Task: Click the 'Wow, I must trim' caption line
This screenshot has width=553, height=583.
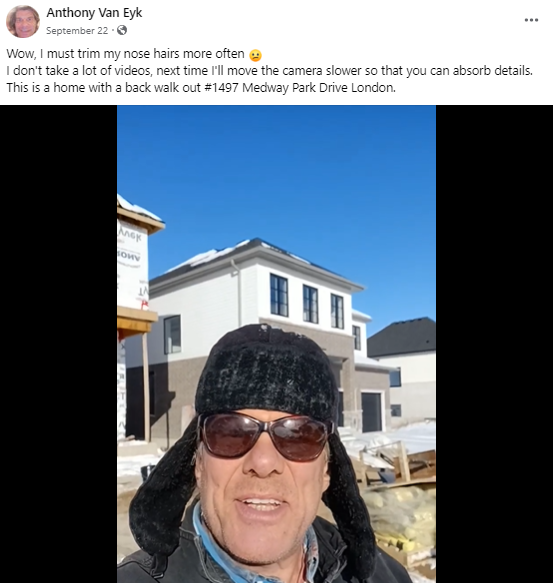Action: point(125,54)
